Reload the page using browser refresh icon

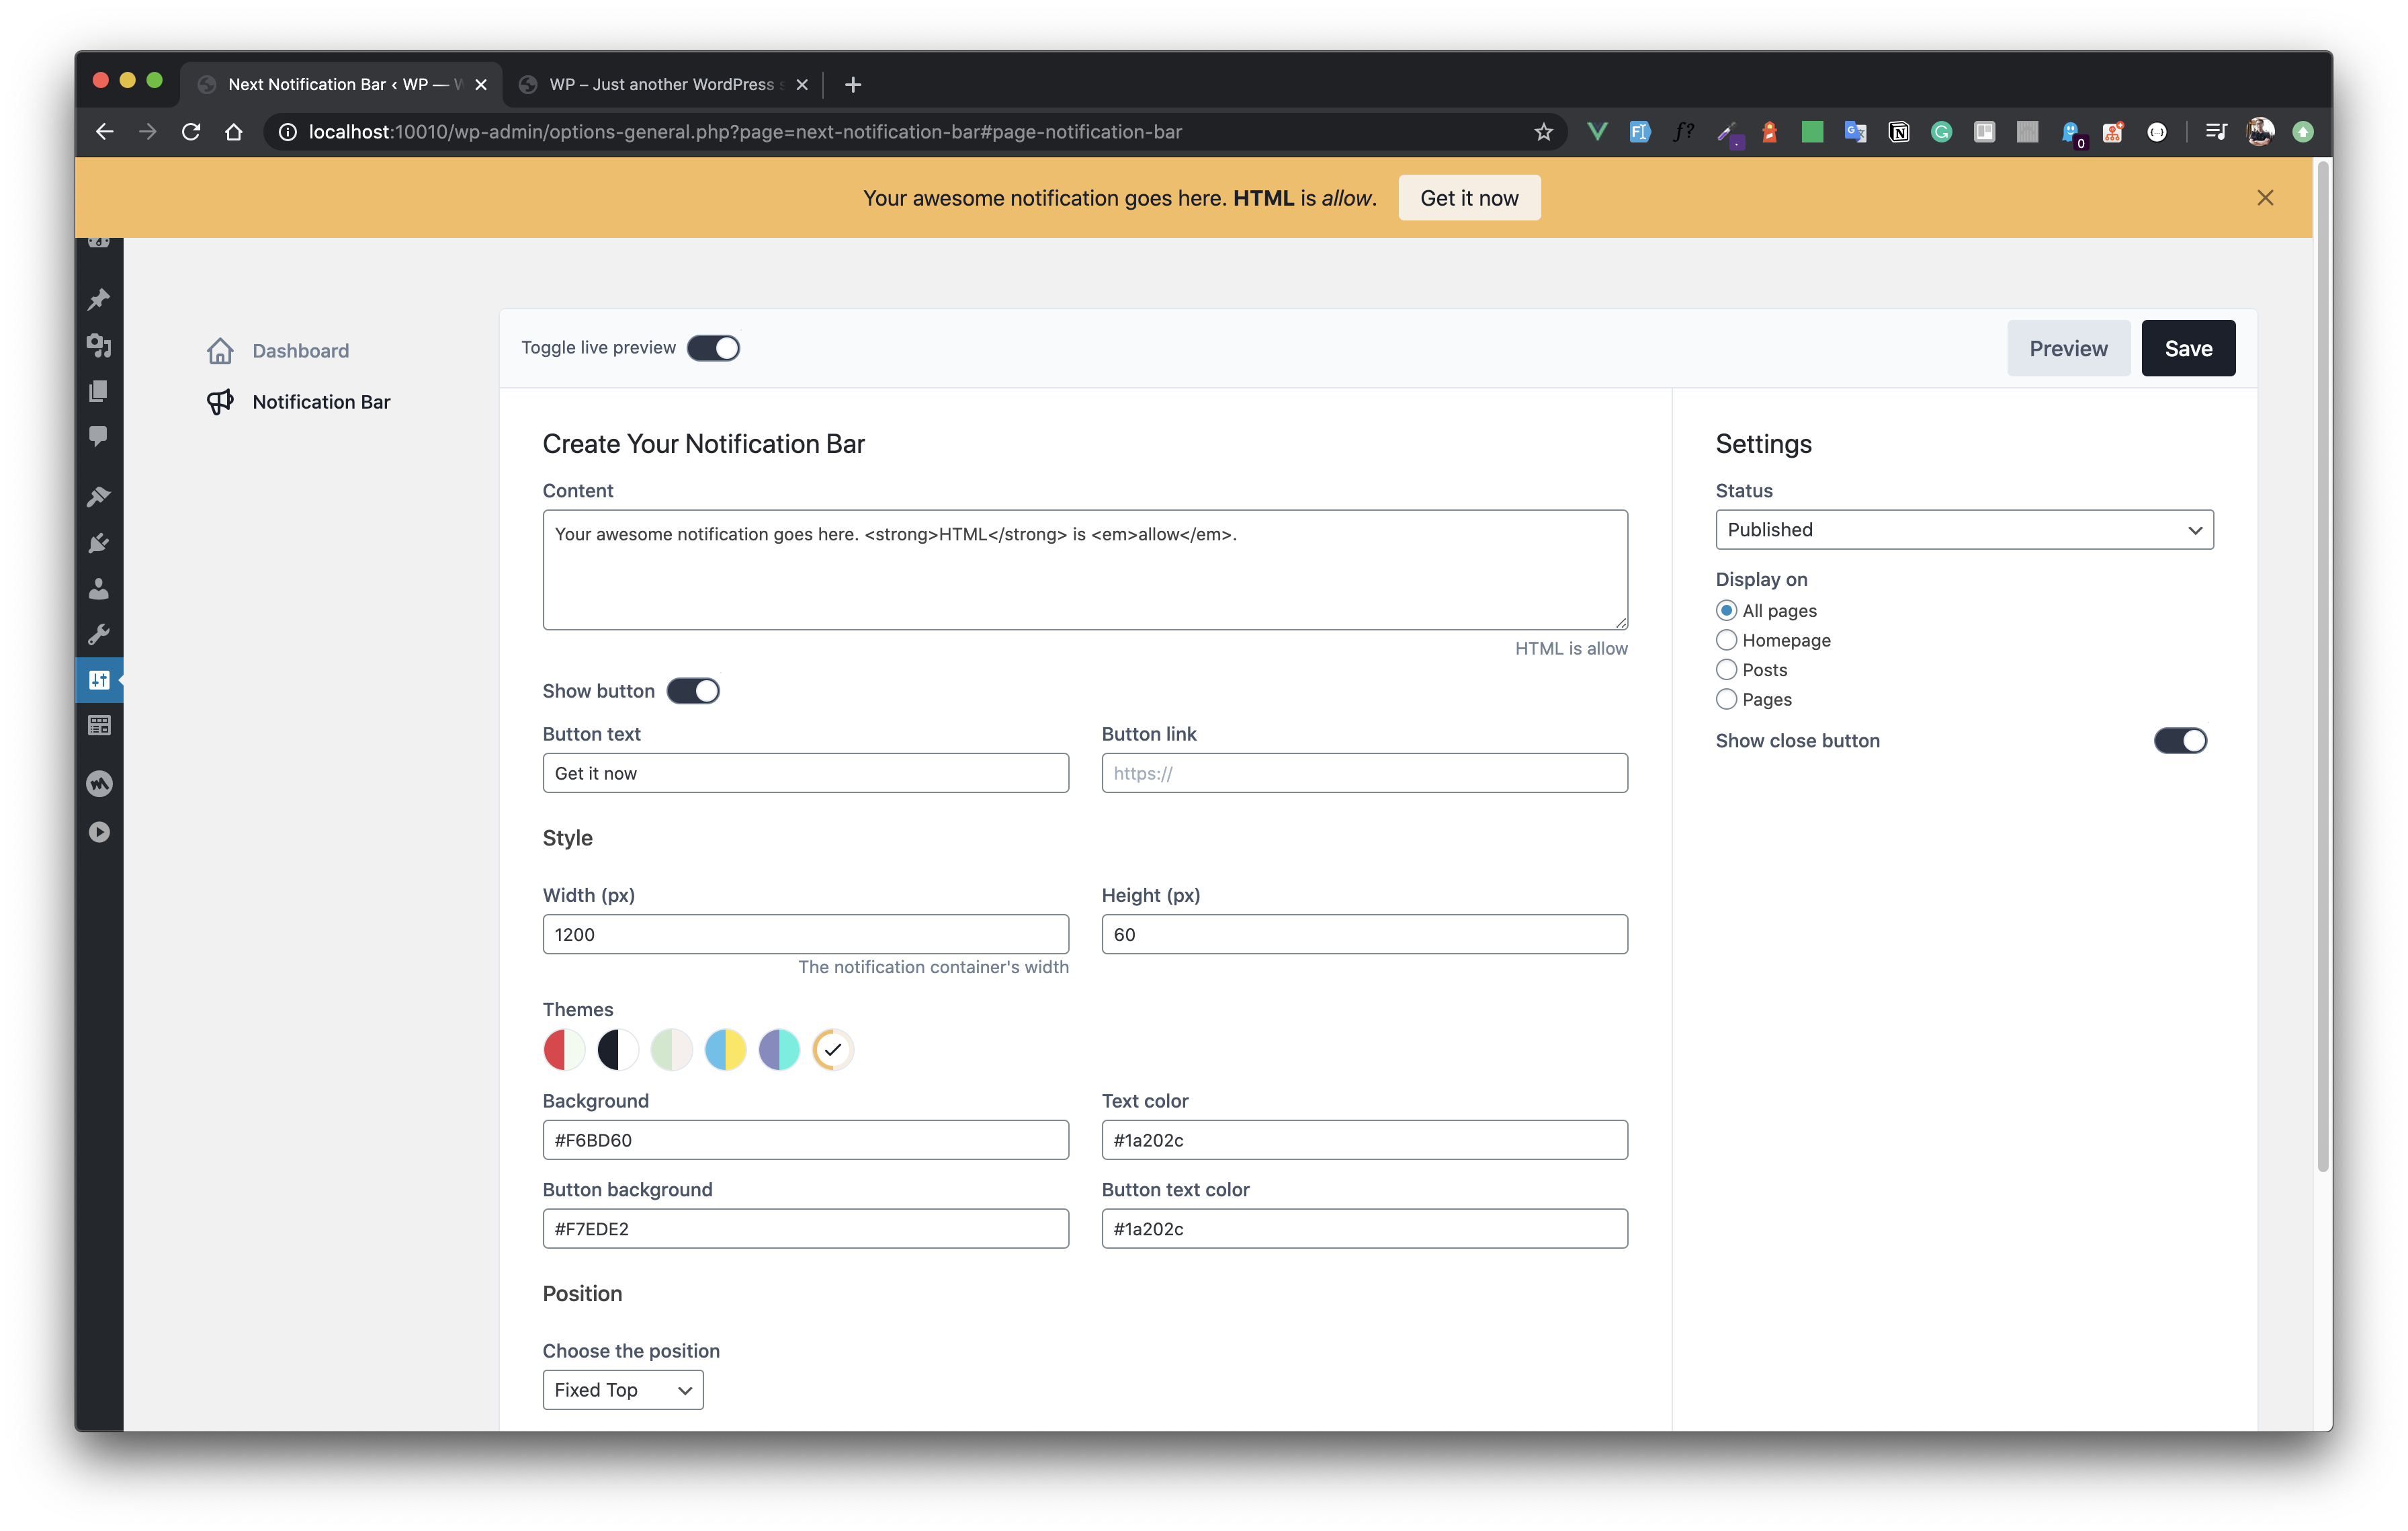(191, 132)
